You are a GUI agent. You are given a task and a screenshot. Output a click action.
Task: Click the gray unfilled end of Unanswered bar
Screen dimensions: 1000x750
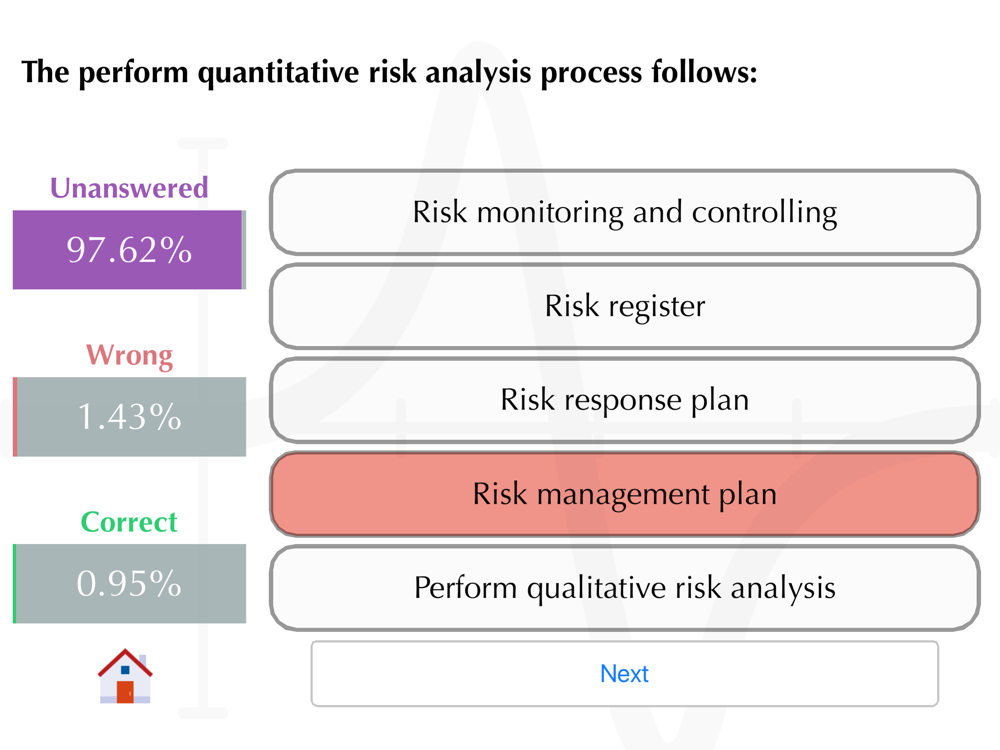[244, 249]
